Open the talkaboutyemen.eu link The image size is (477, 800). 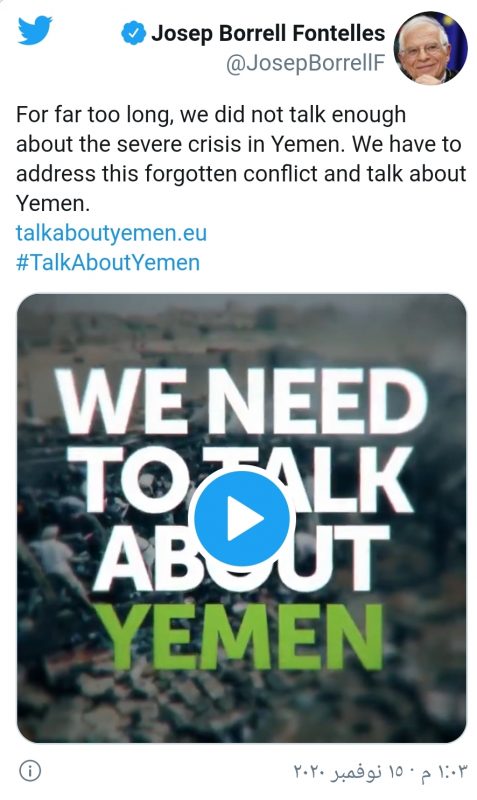pos(111,233)
